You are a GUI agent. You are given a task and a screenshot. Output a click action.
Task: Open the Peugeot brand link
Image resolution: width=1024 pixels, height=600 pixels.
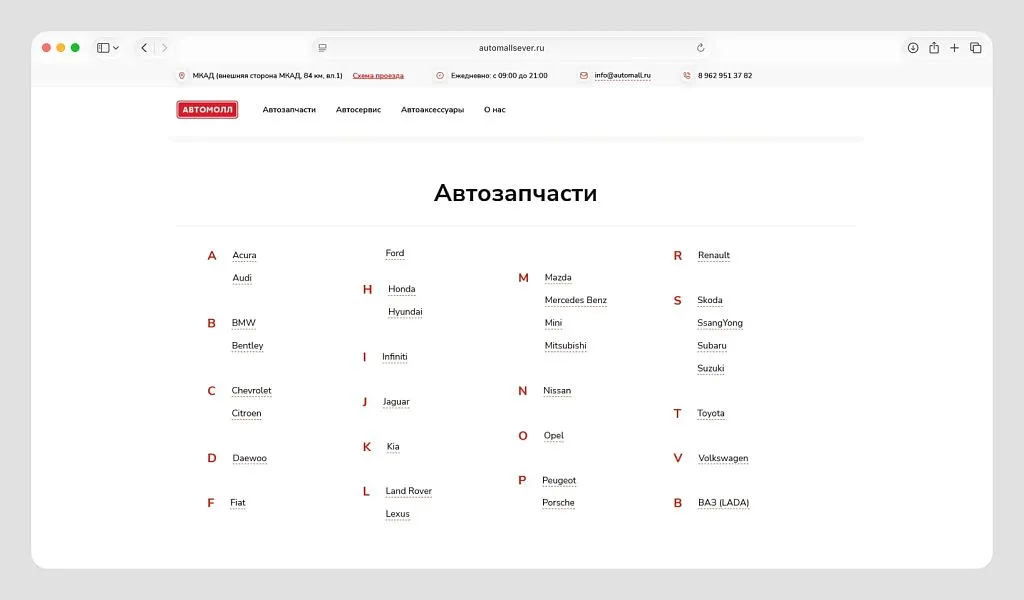(x=559, y=481)
